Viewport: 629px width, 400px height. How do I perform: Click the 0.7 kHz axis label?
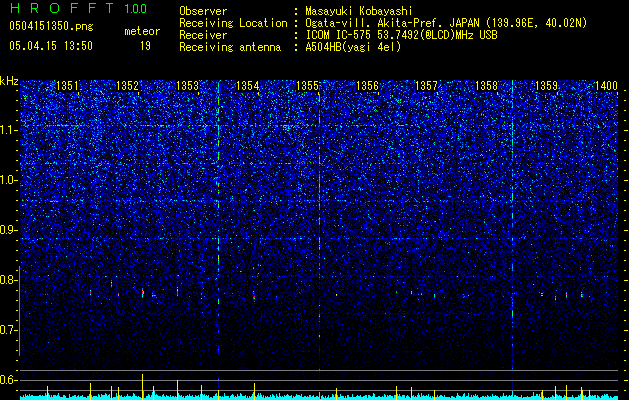point(9,330)
